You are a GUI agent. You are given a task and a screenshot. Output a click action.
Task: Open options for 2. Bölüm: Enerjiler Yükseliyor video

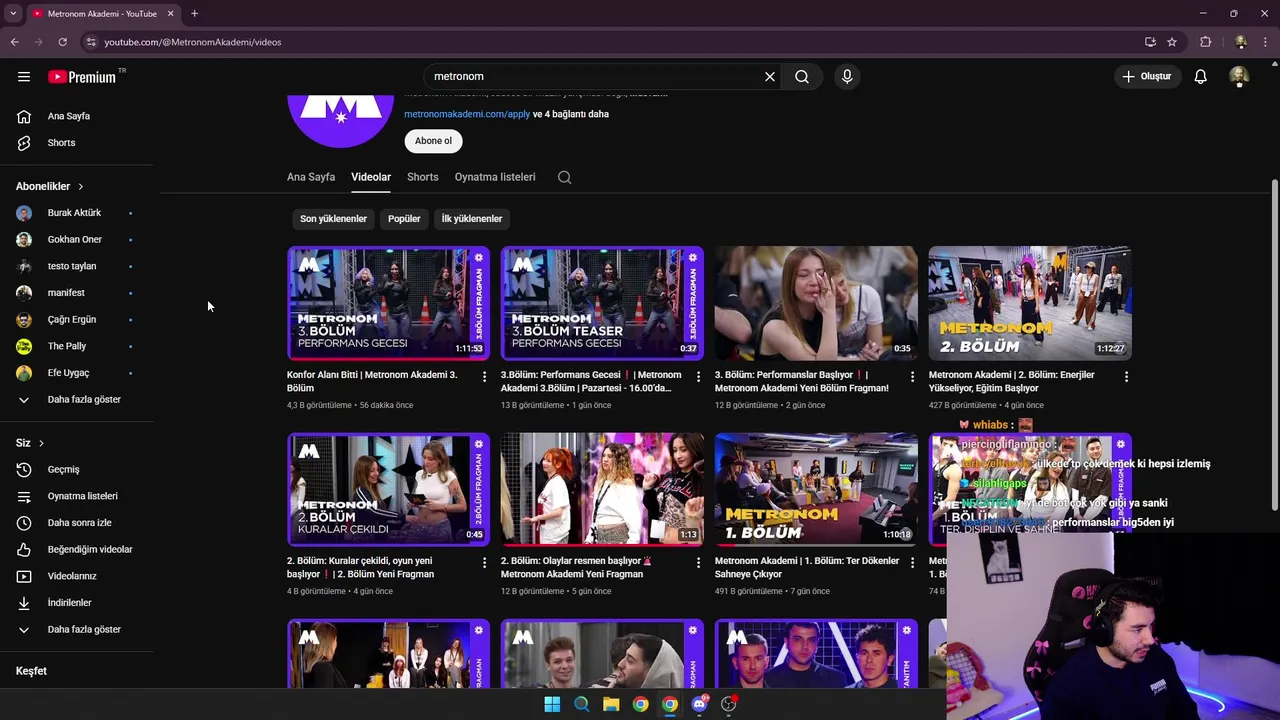1126,377
